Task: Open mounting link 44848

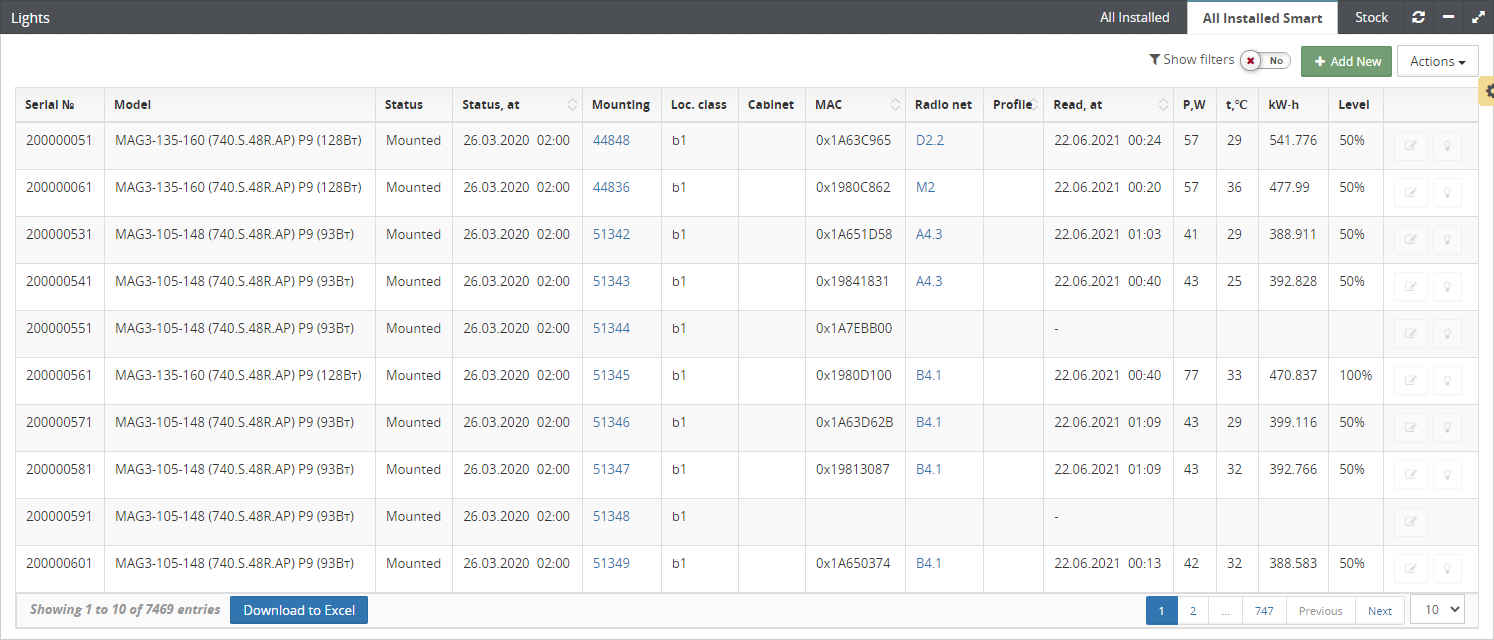Action: pyautogui.click(x=611, y=141)
